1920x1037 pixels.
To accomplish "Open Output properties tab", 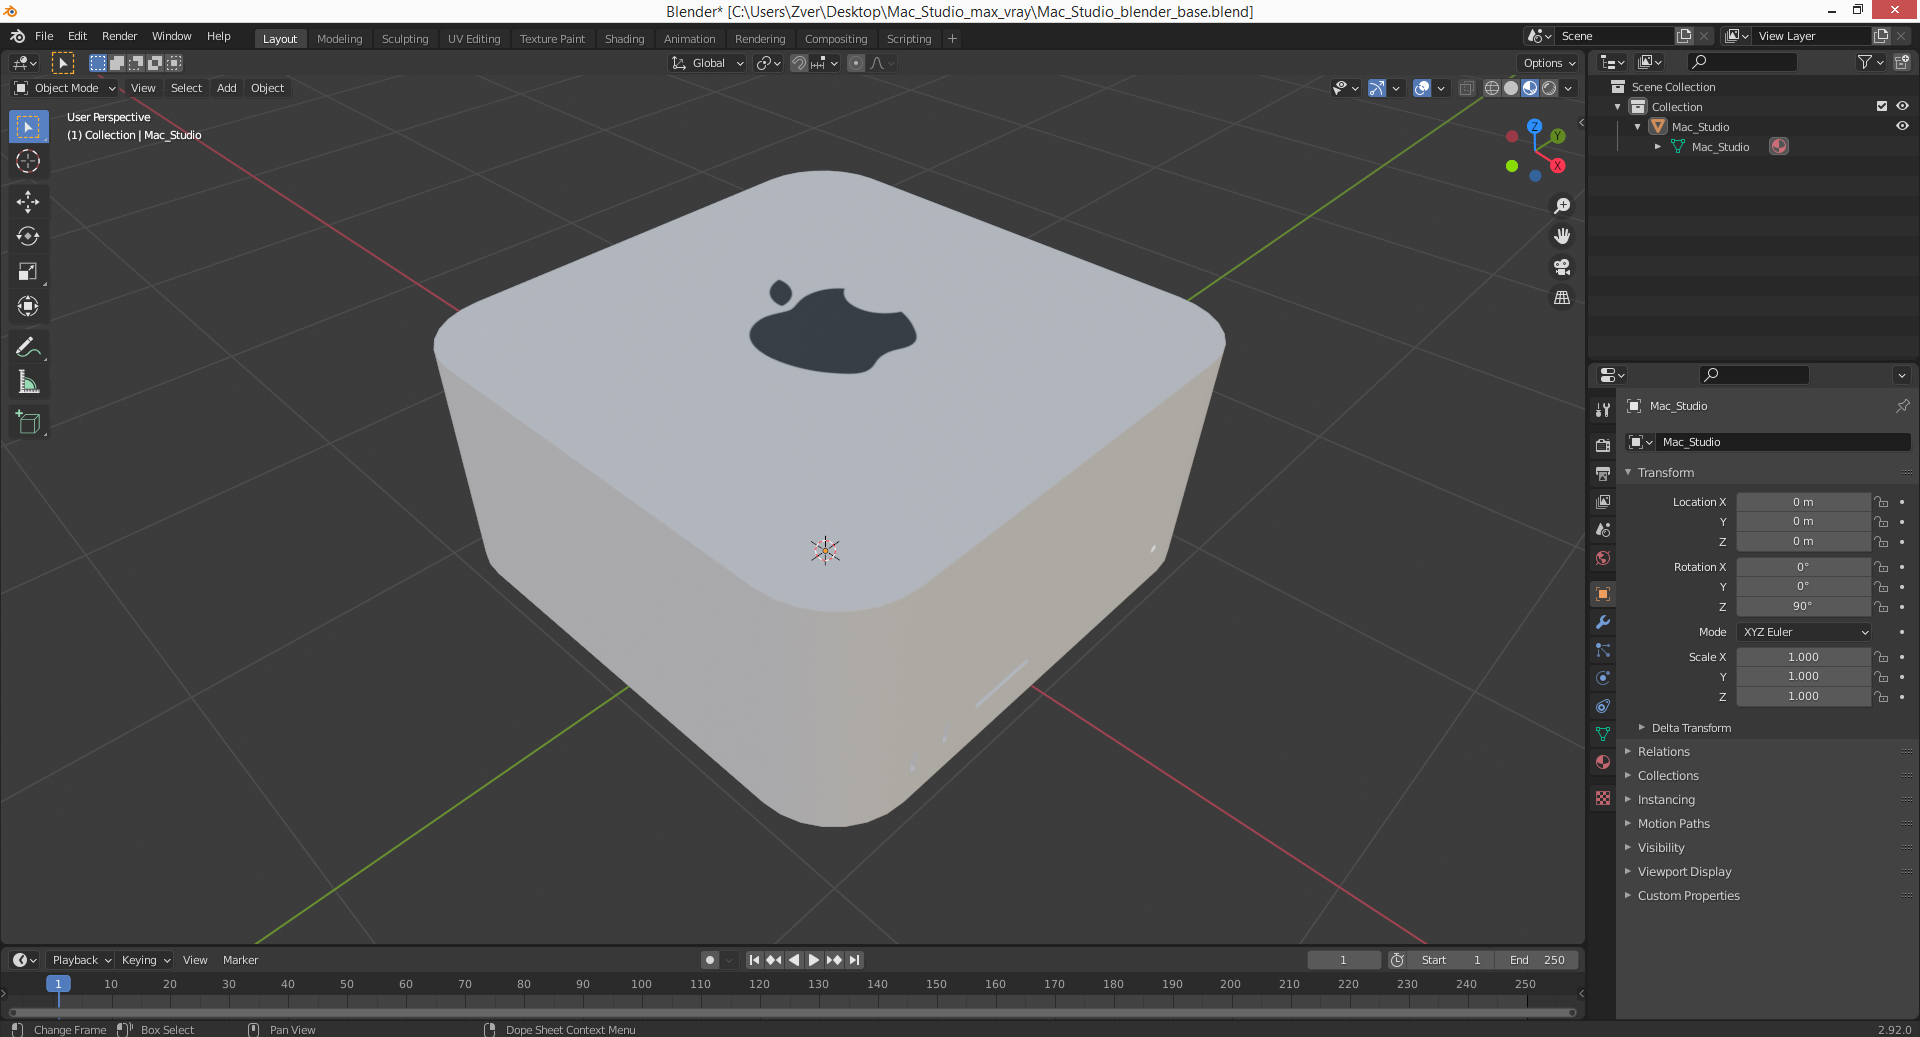I will click(1603, 473).
